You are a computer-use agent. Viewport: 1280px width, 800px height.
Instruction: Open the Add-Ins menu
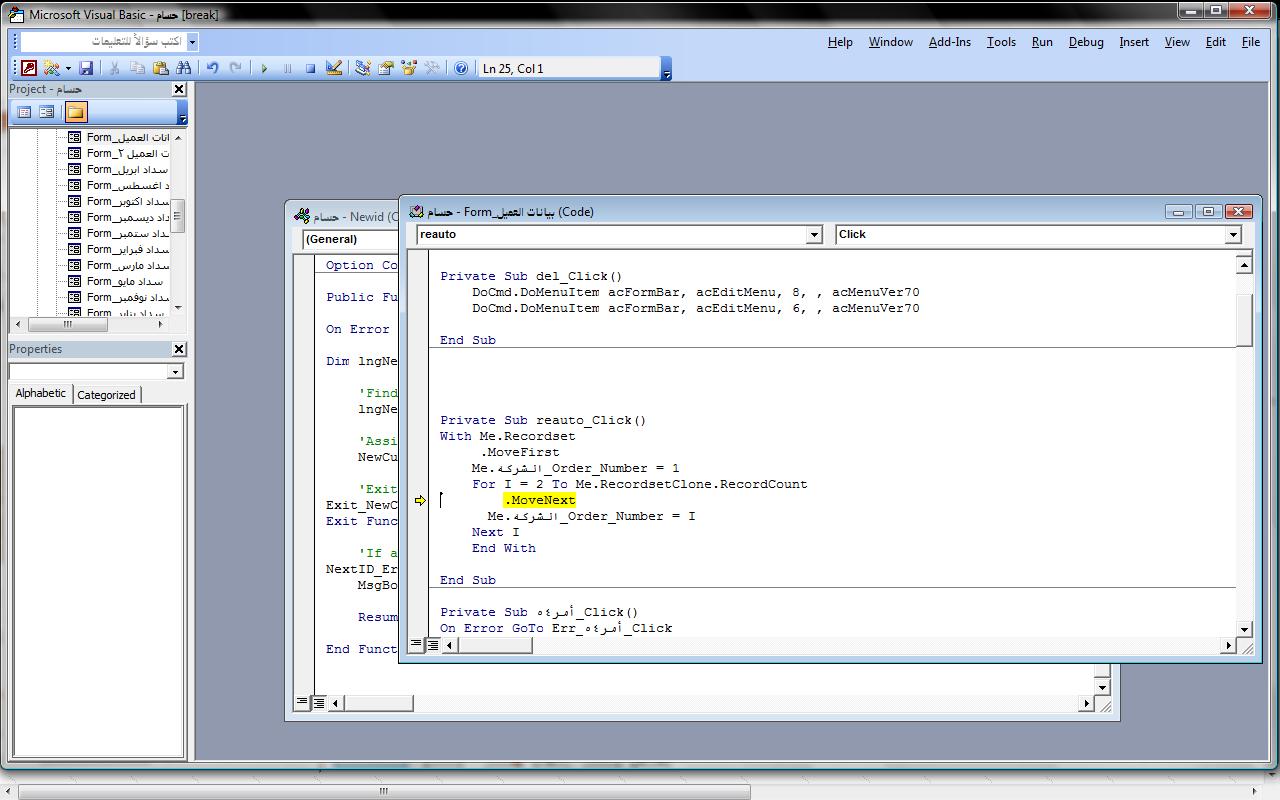950,42
